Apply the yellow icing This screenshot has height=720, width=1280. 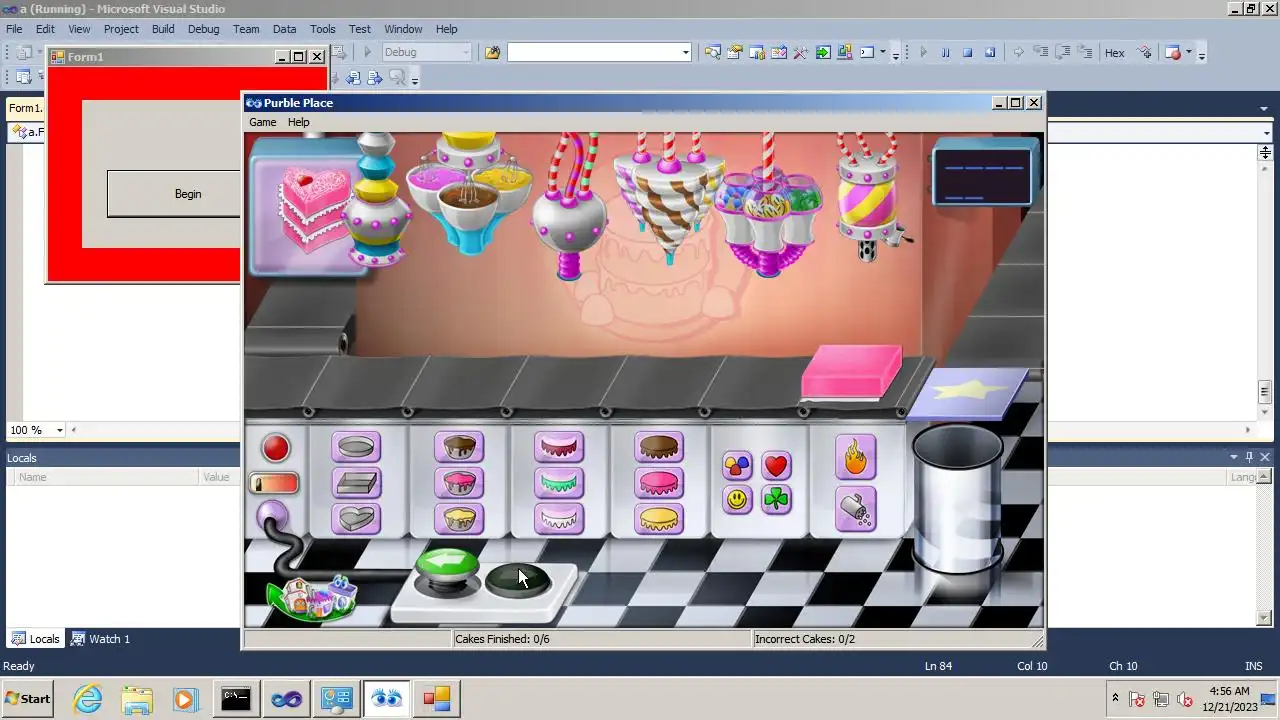(659, 519)
